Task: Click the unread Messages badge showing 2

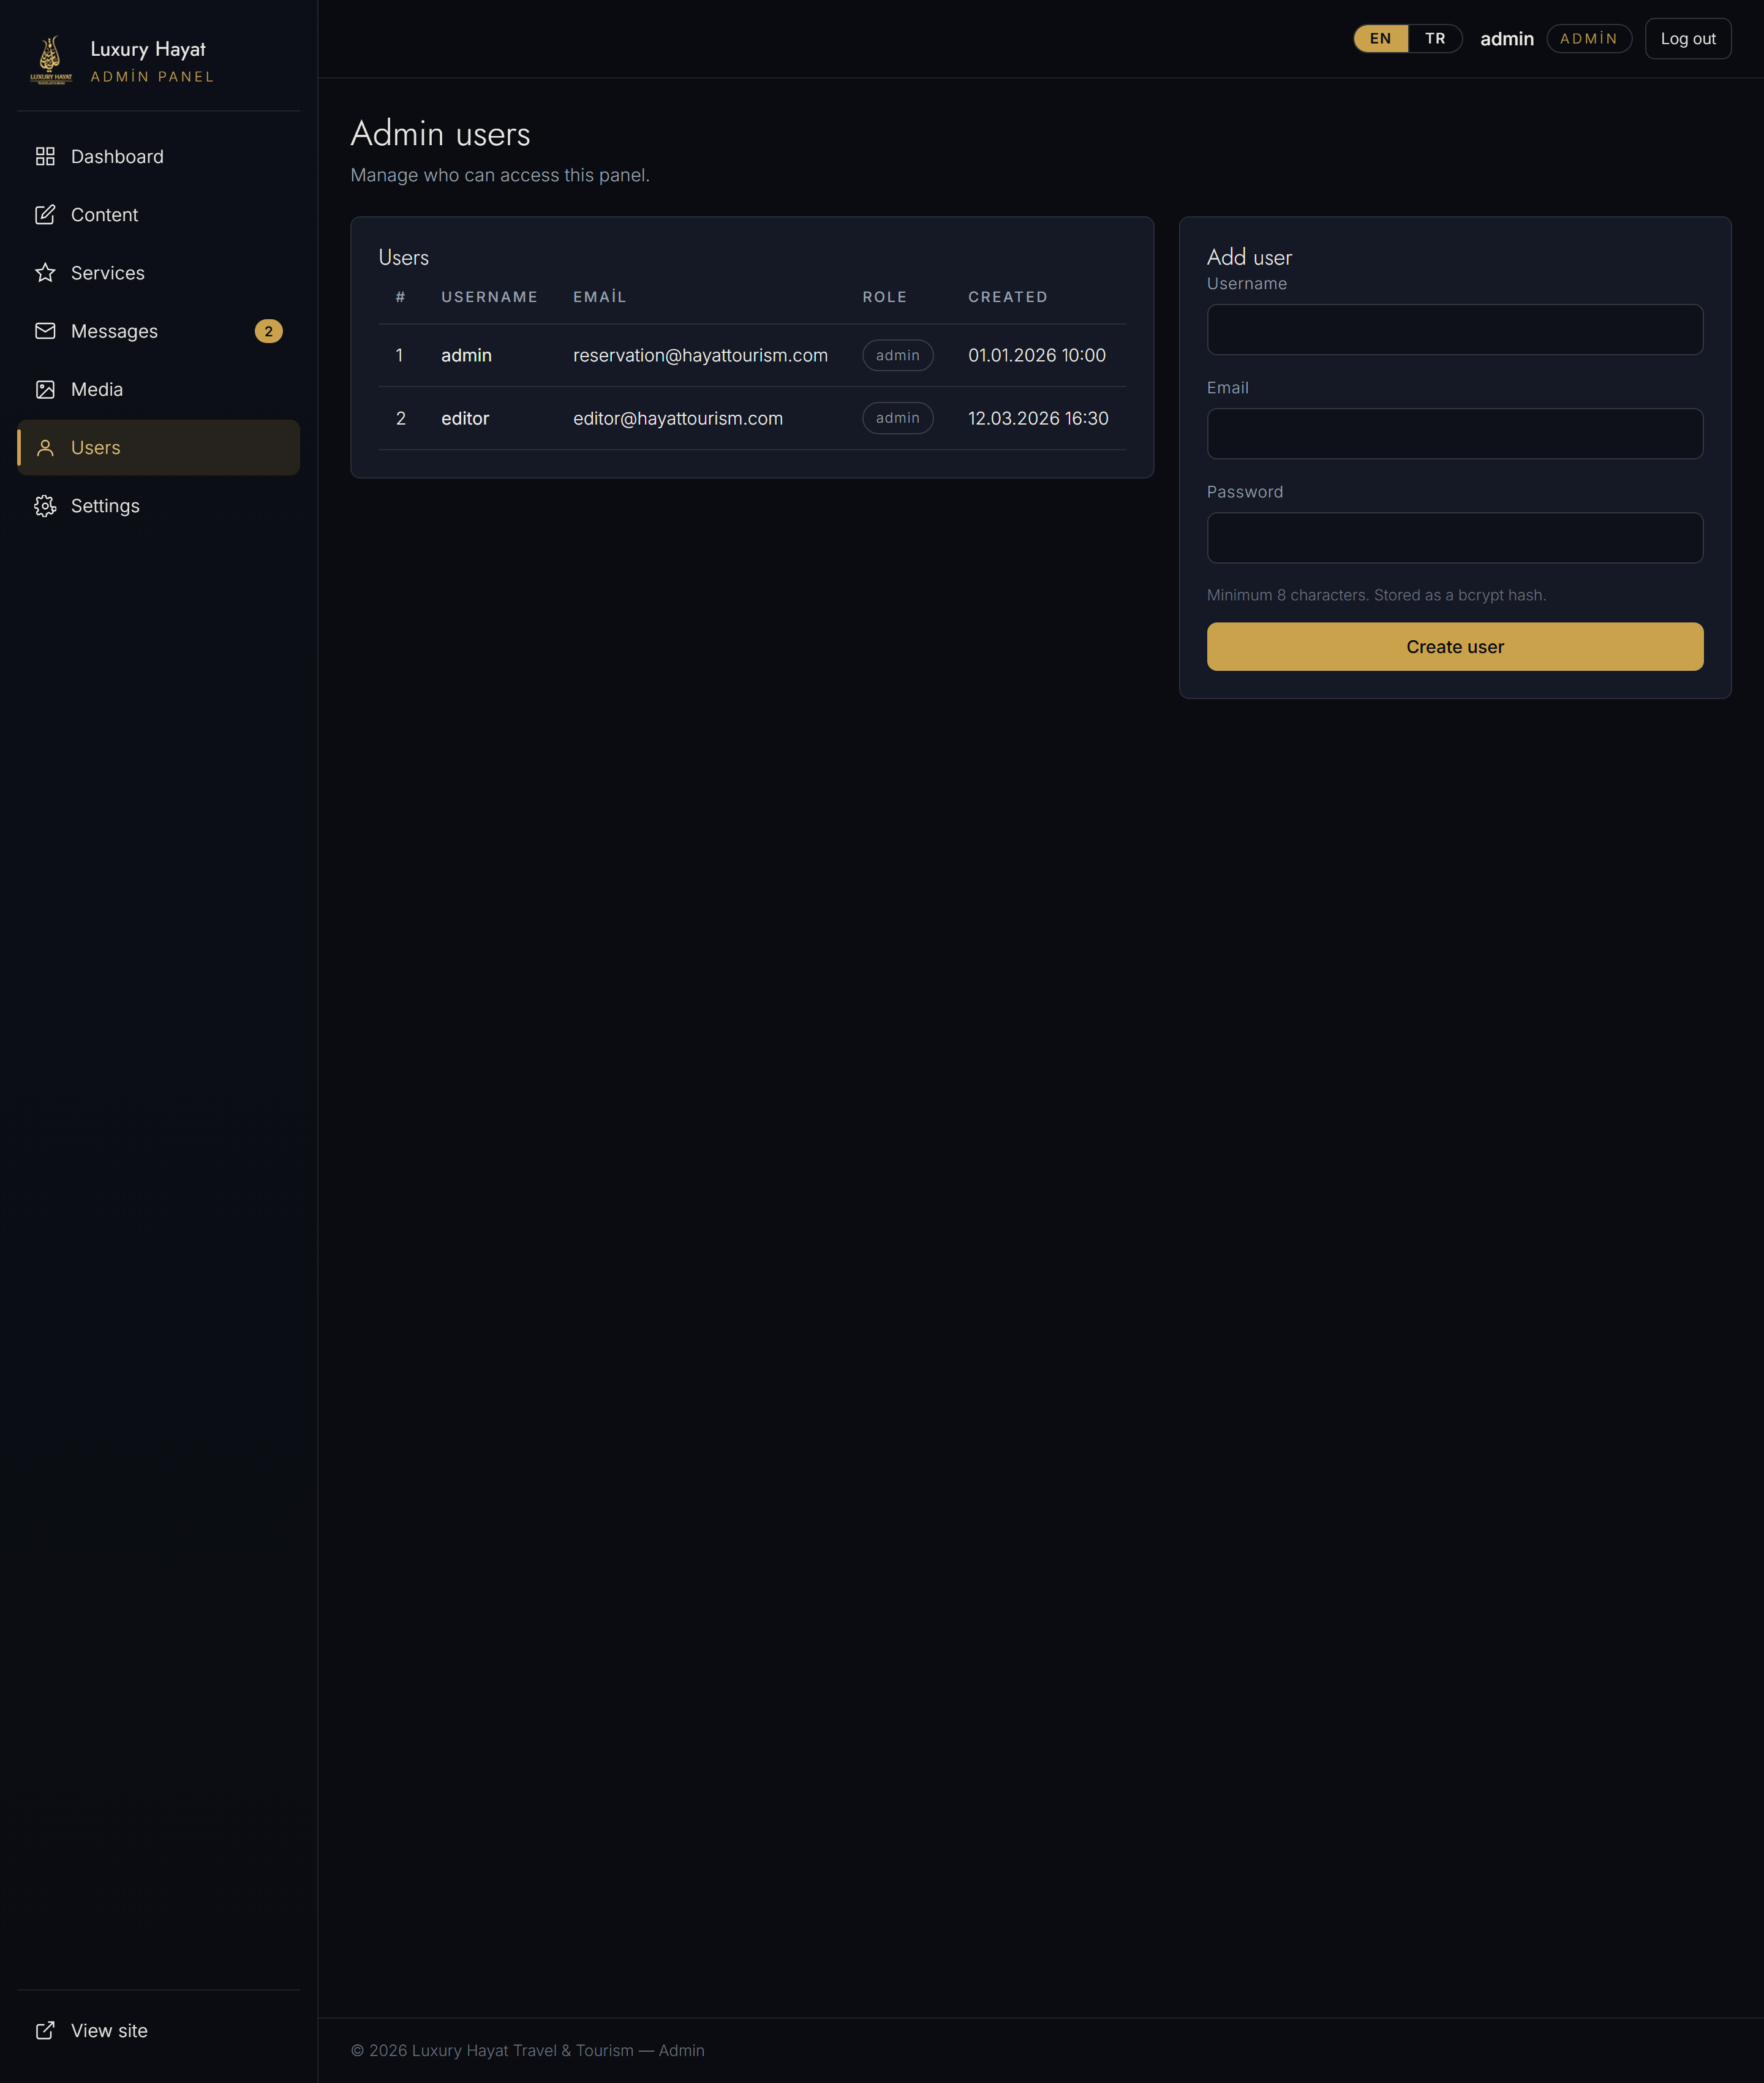Action: (268, 331)
